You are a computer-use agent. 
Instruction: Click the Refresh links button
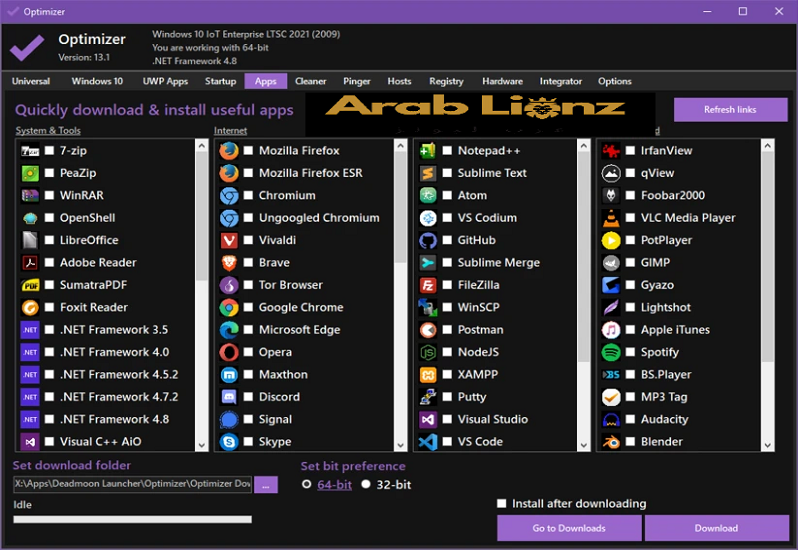[730, 110]
